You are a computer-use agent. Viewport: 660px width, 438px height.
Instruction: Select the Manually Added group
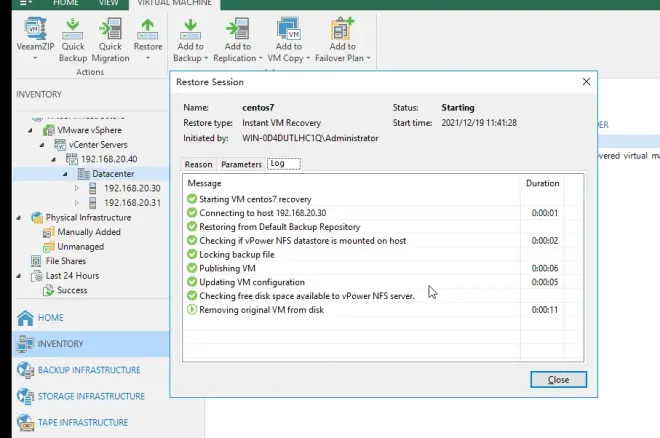tap(89, 232)
